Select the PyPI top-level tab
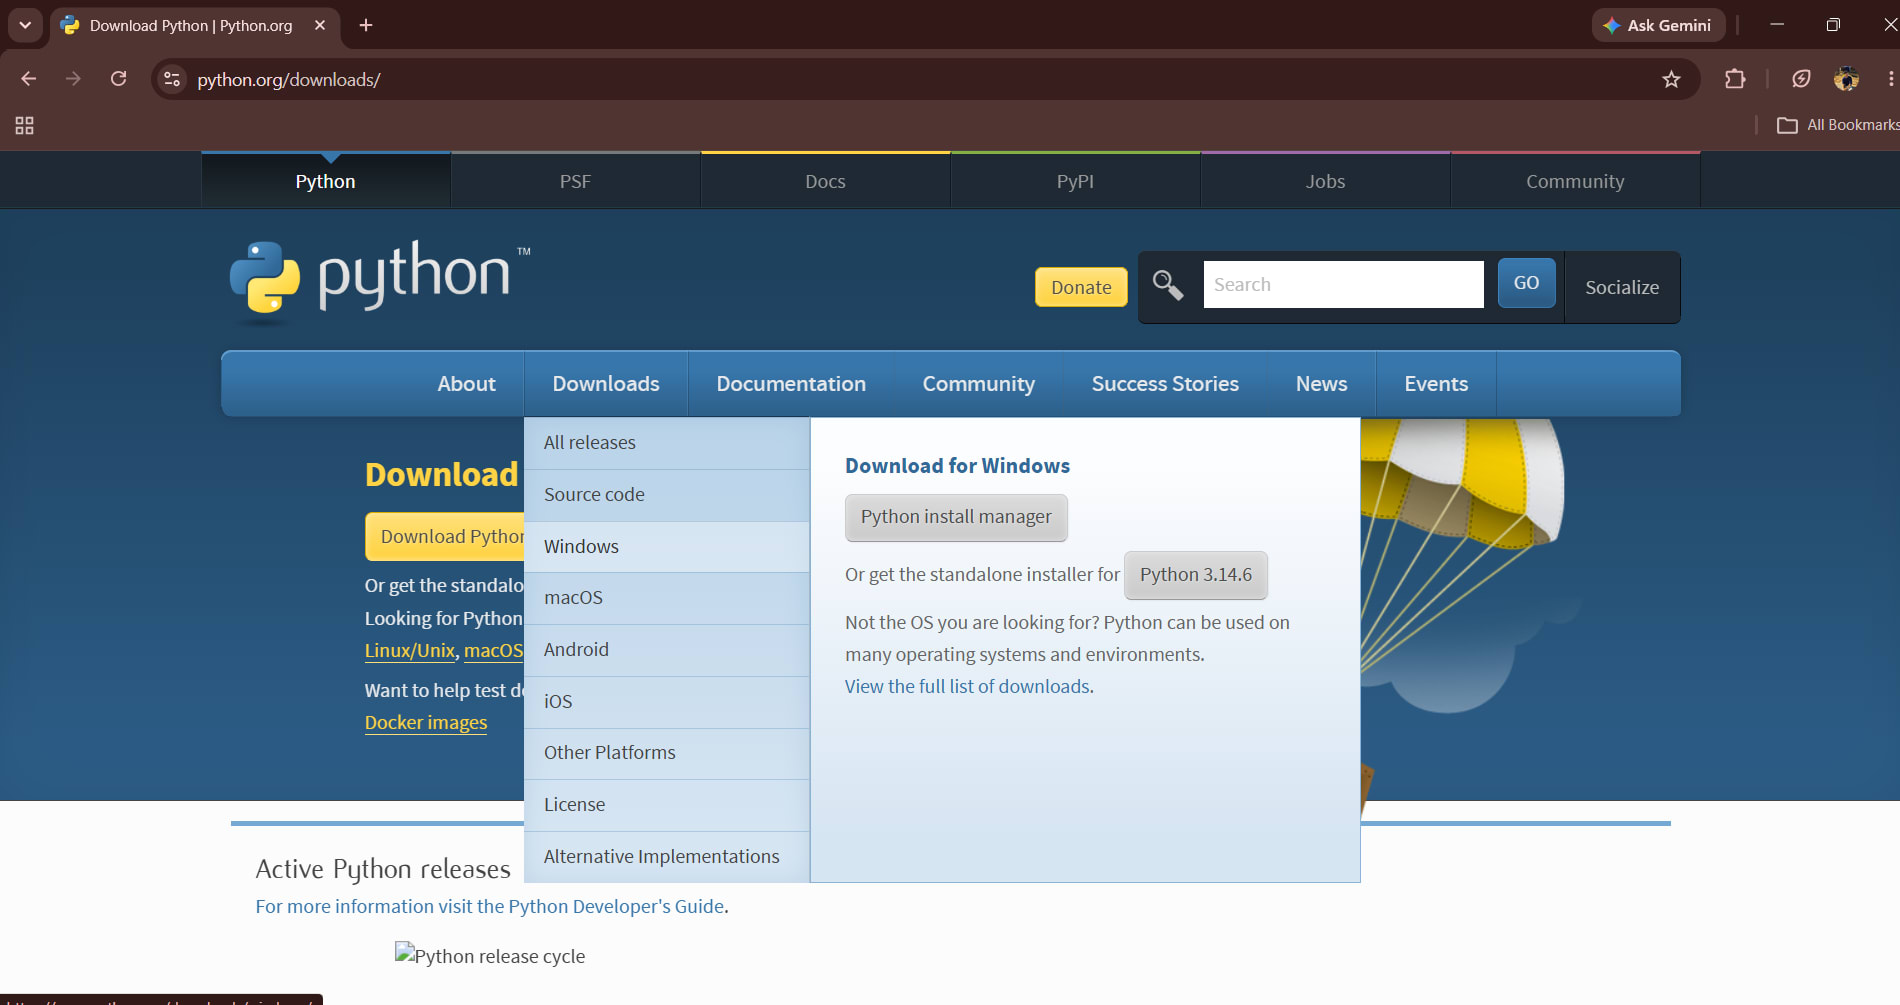 click(x=1076, y=181)
